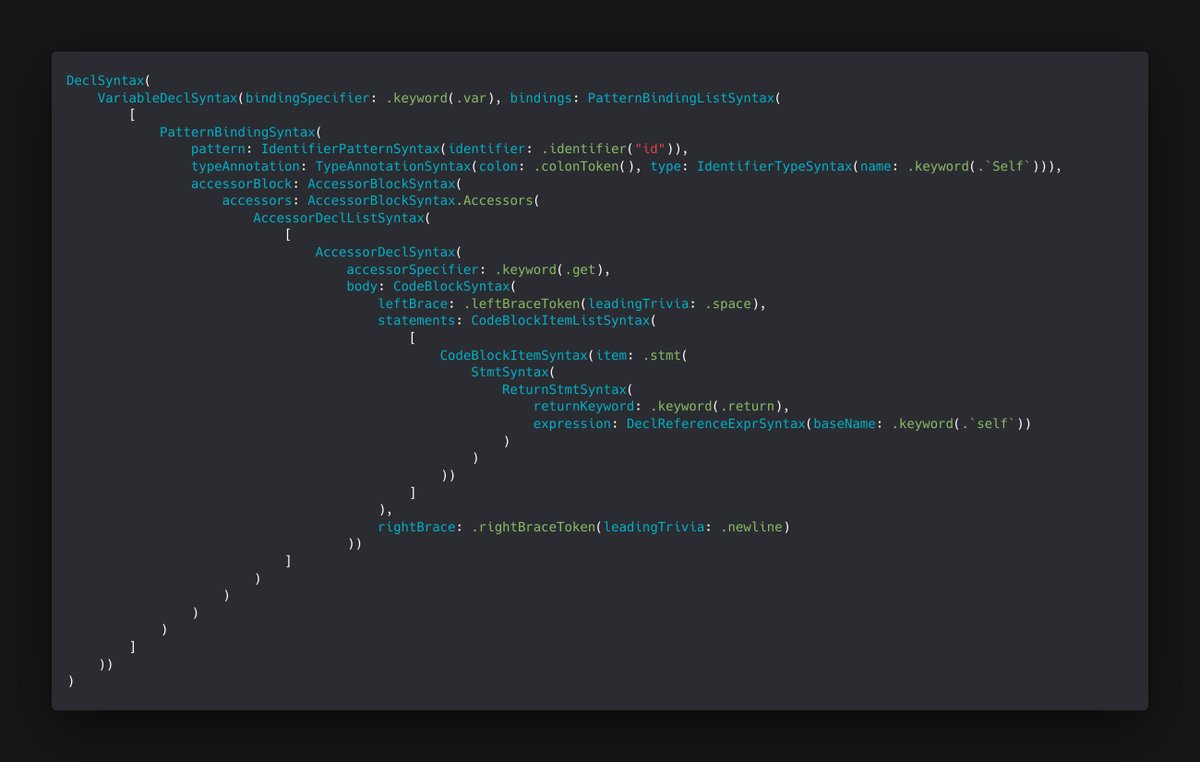Select the AccessorDeclListSyntax identifier
Viewport: 1200px width, 762px height.
(340, 218)
